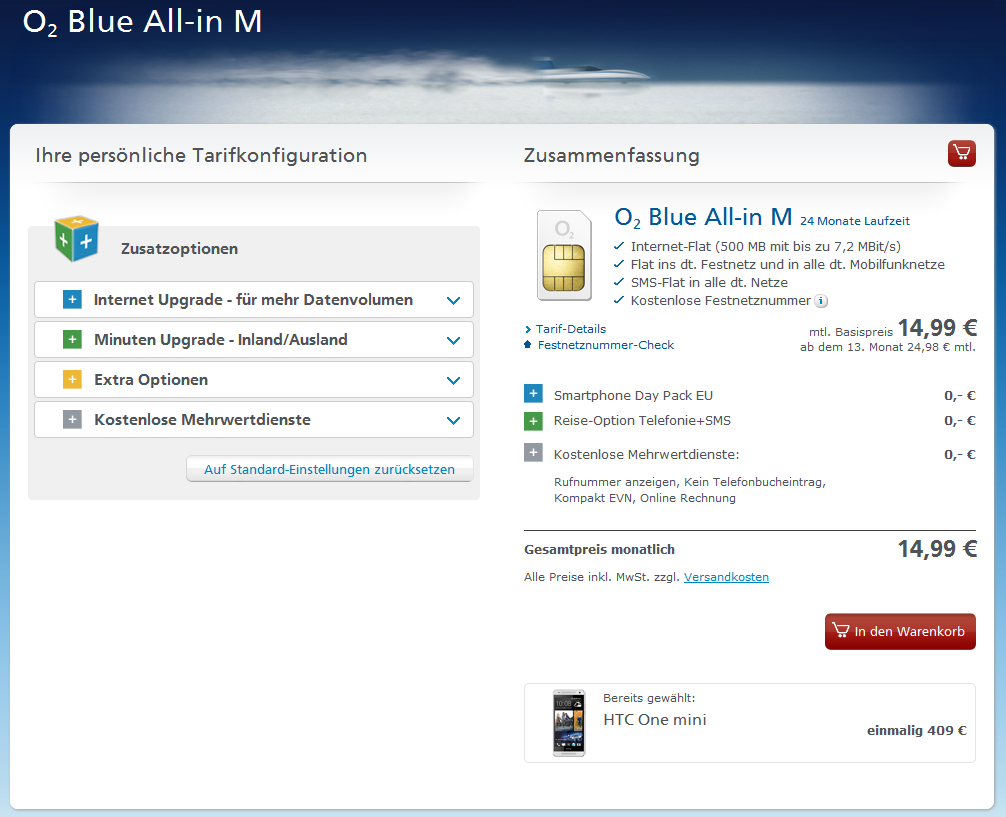Open the Tarif-Details link
The image size is (1006, 817).
point(570,329)
